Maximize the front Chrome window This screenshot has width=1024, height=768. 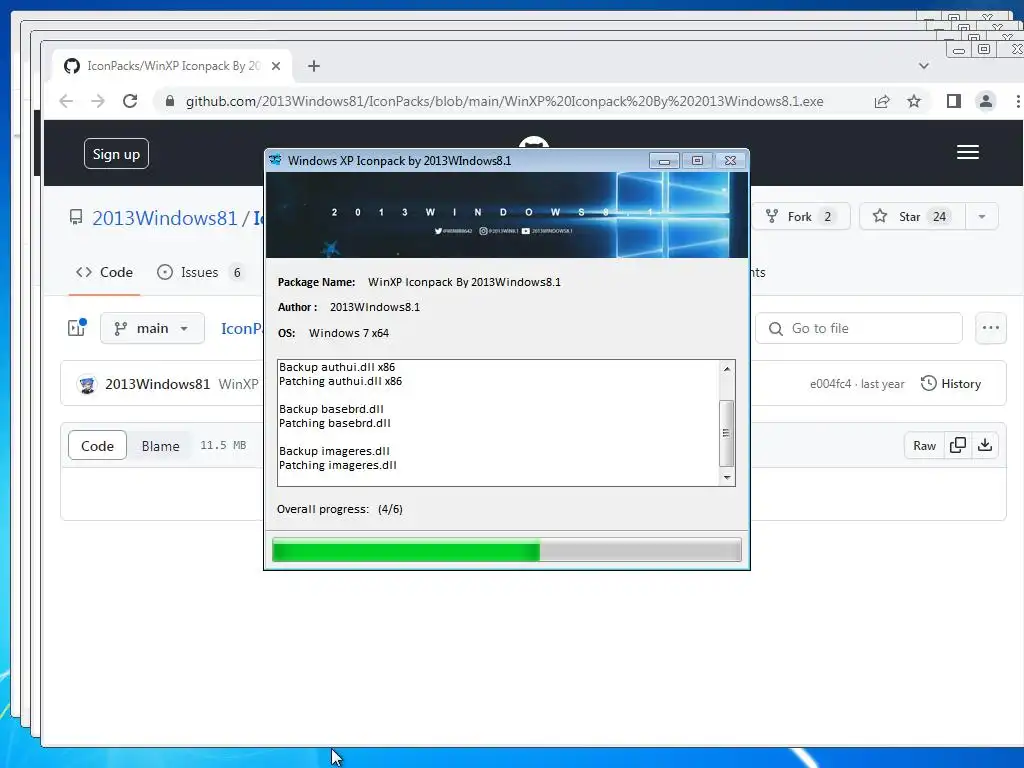click(984, 49)
